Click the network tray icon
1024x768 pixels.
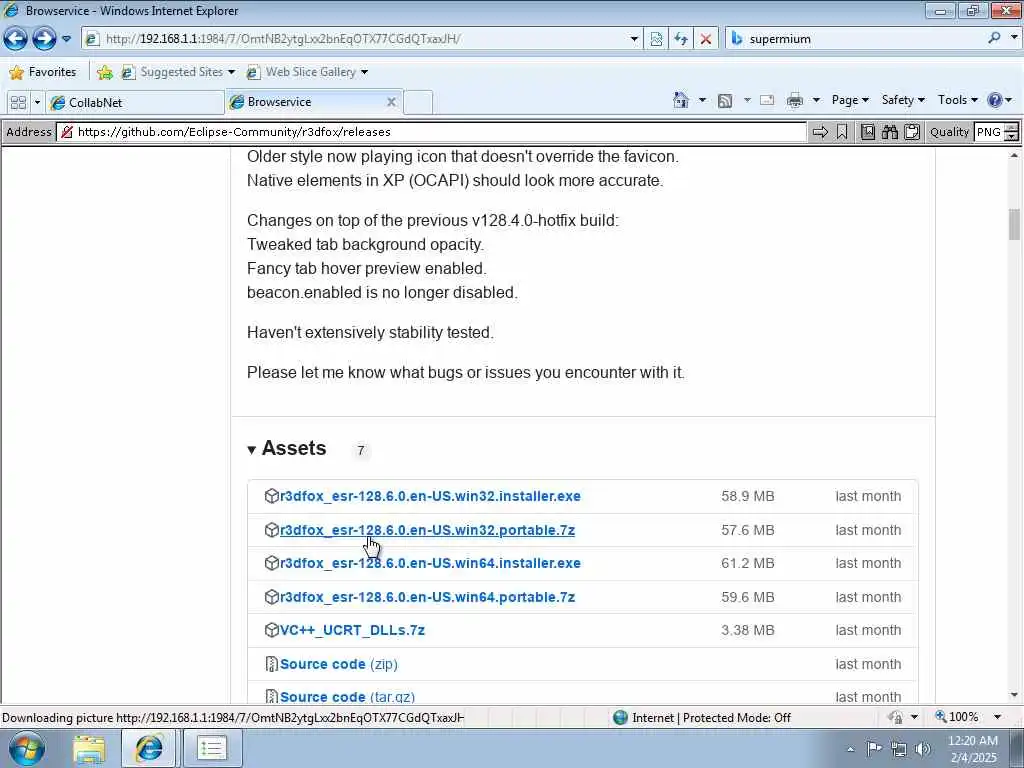(899, 749)
